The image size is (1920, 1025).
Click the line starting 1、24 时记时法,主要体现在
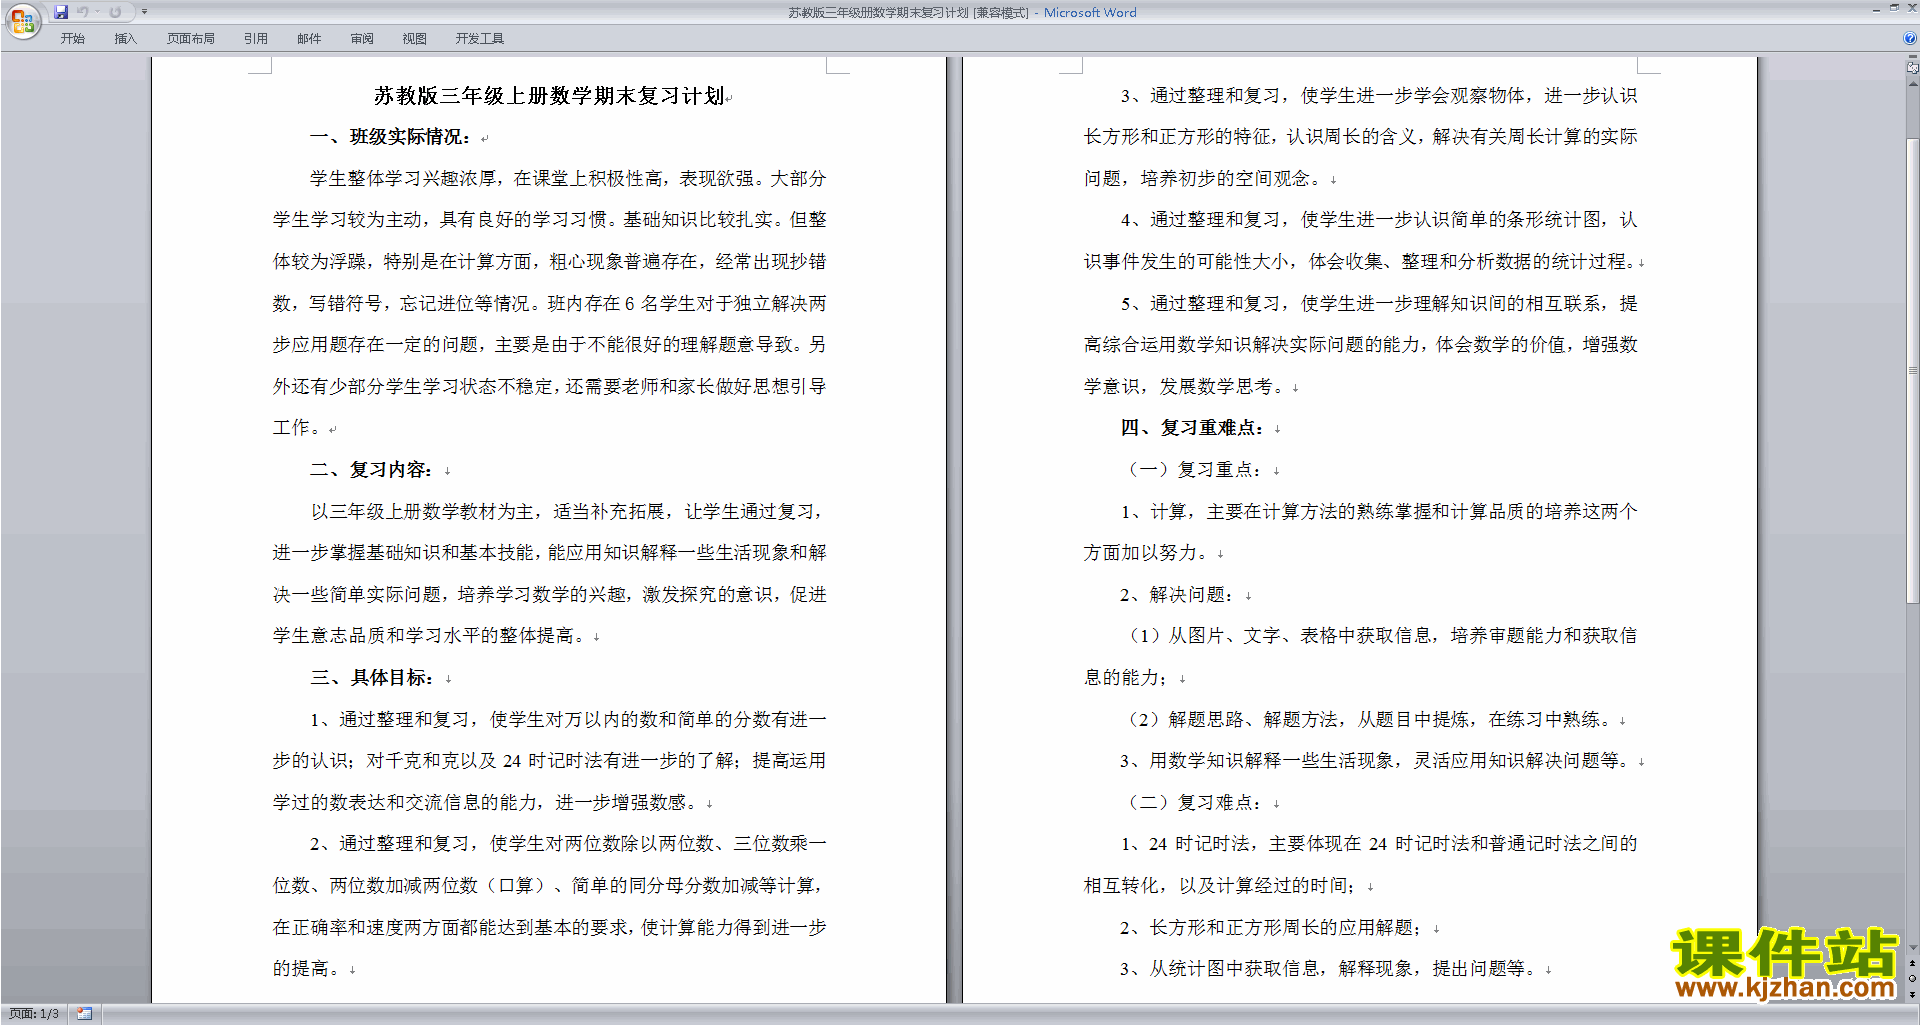[1379, 844]
